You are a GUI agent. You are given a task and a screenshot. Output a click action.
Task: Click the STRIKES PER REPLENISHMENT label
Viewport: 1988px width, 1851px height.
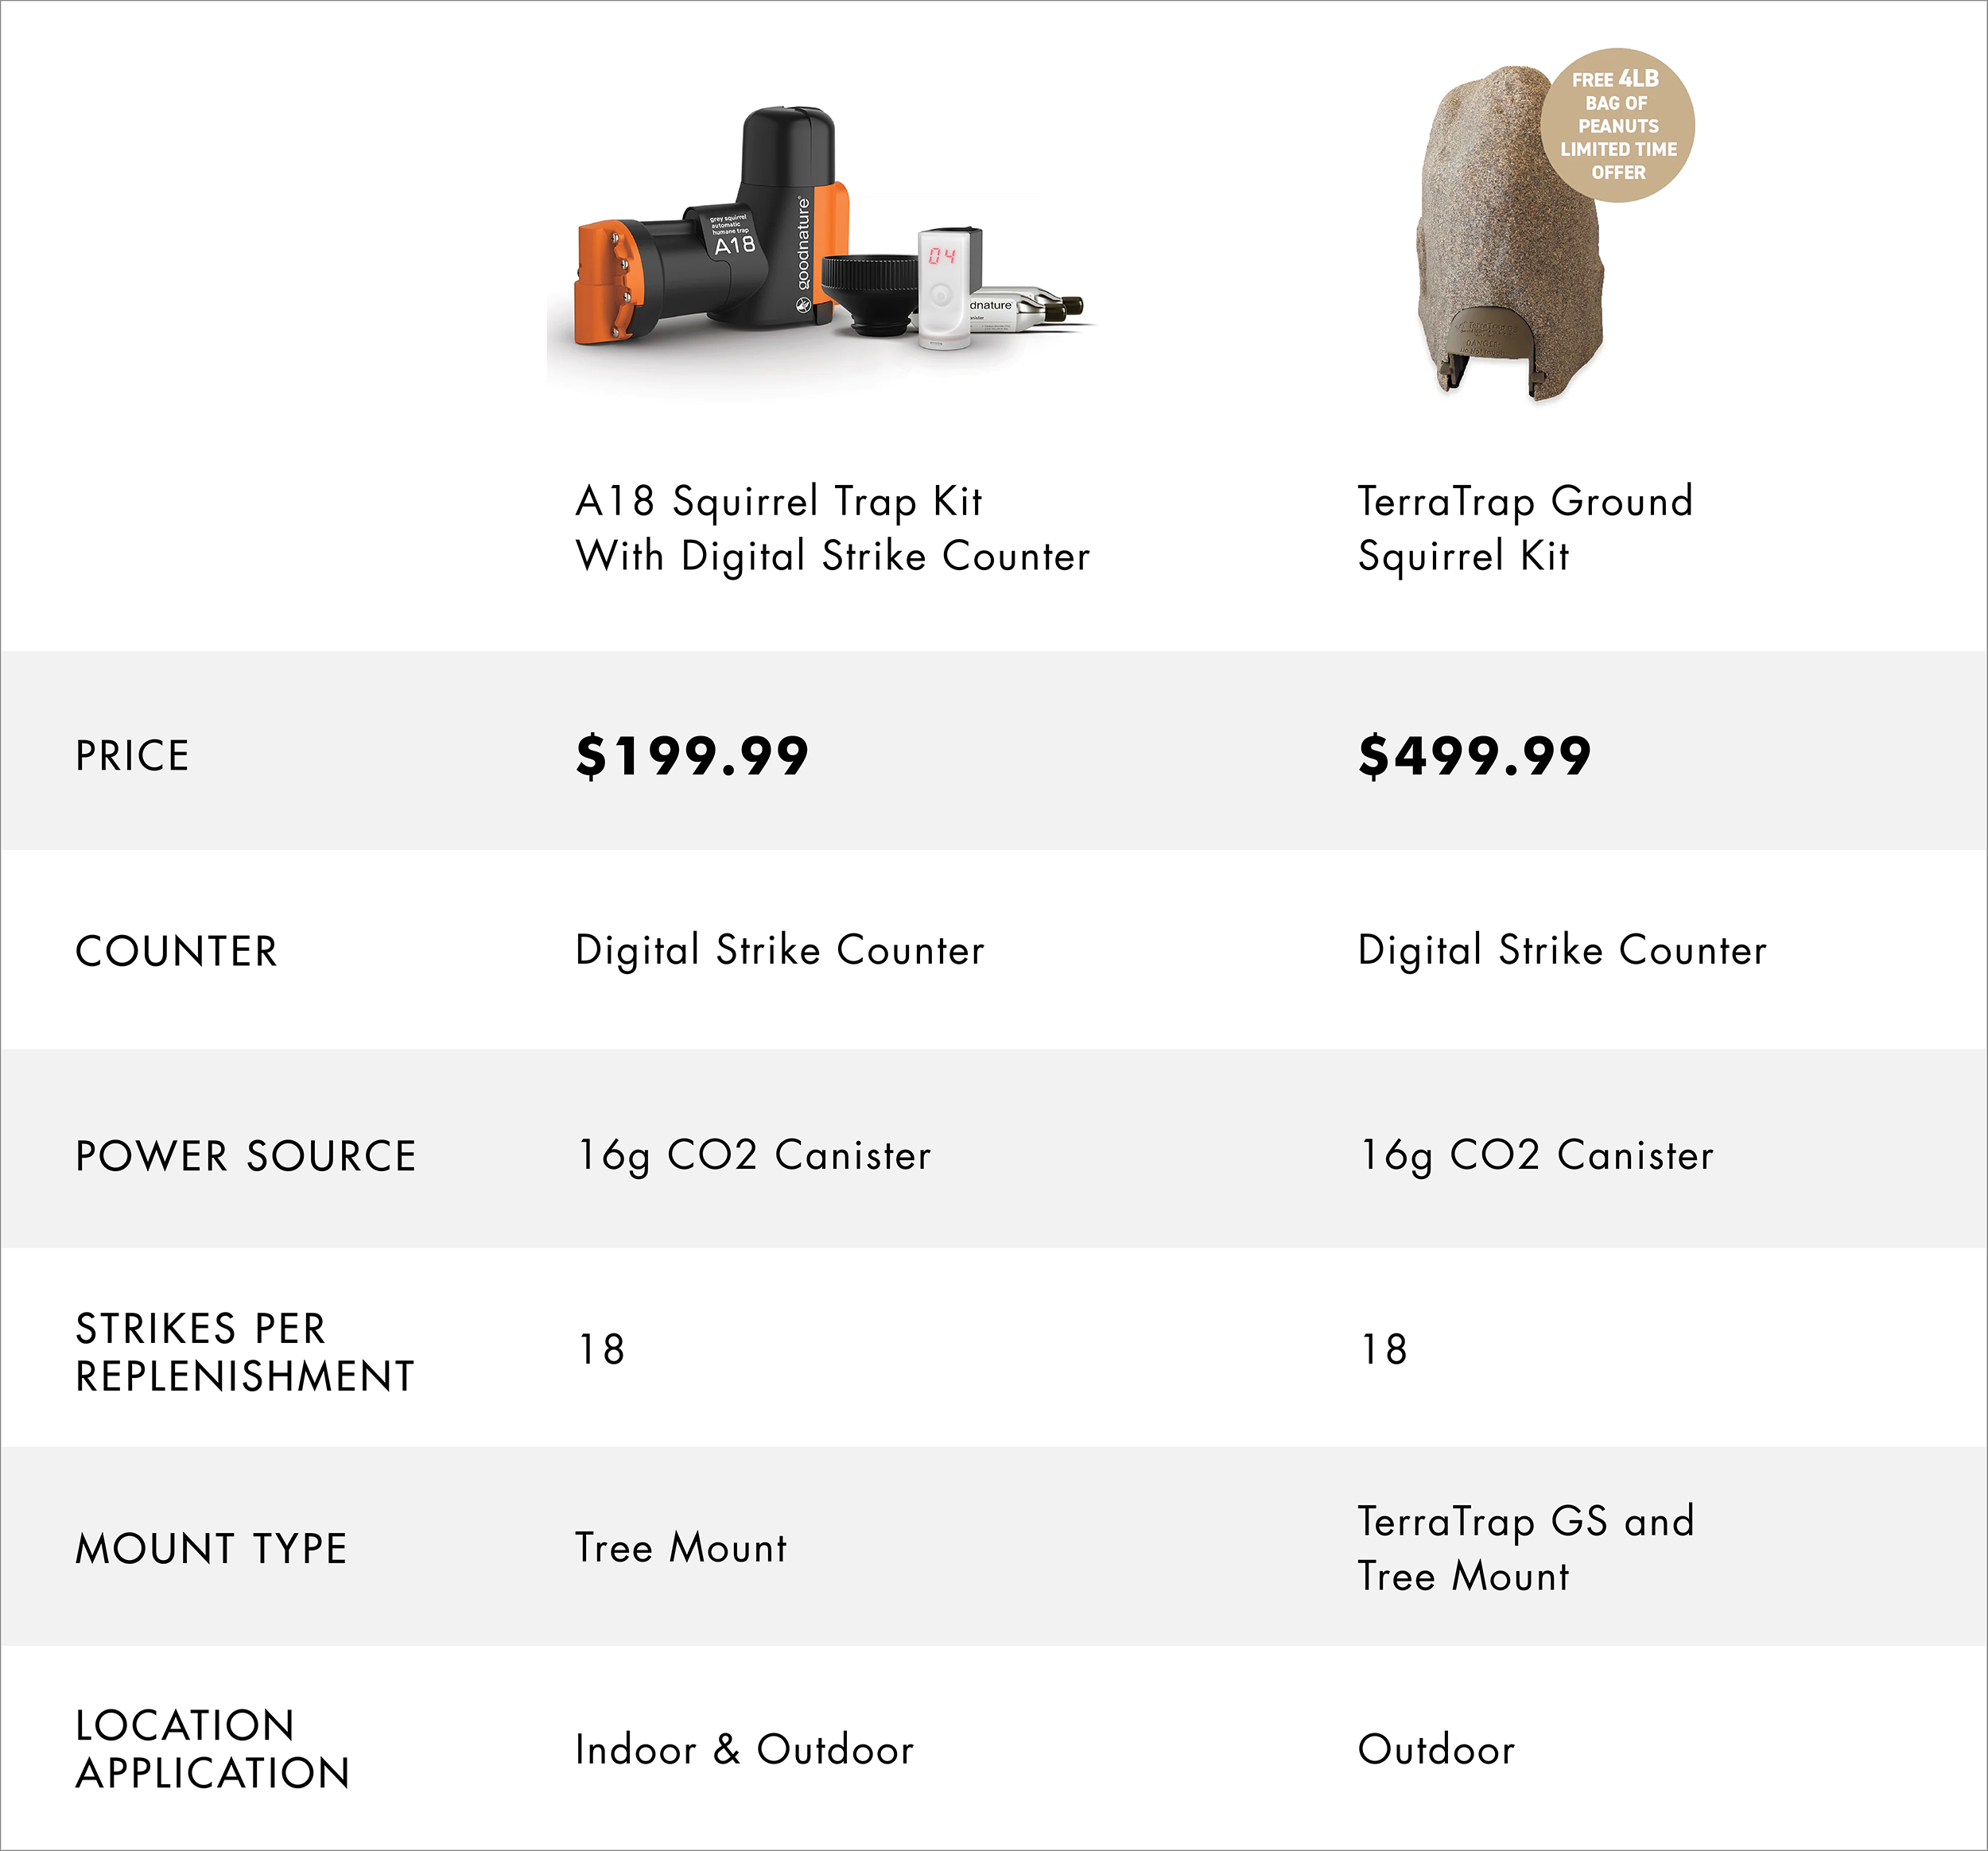245,1352
